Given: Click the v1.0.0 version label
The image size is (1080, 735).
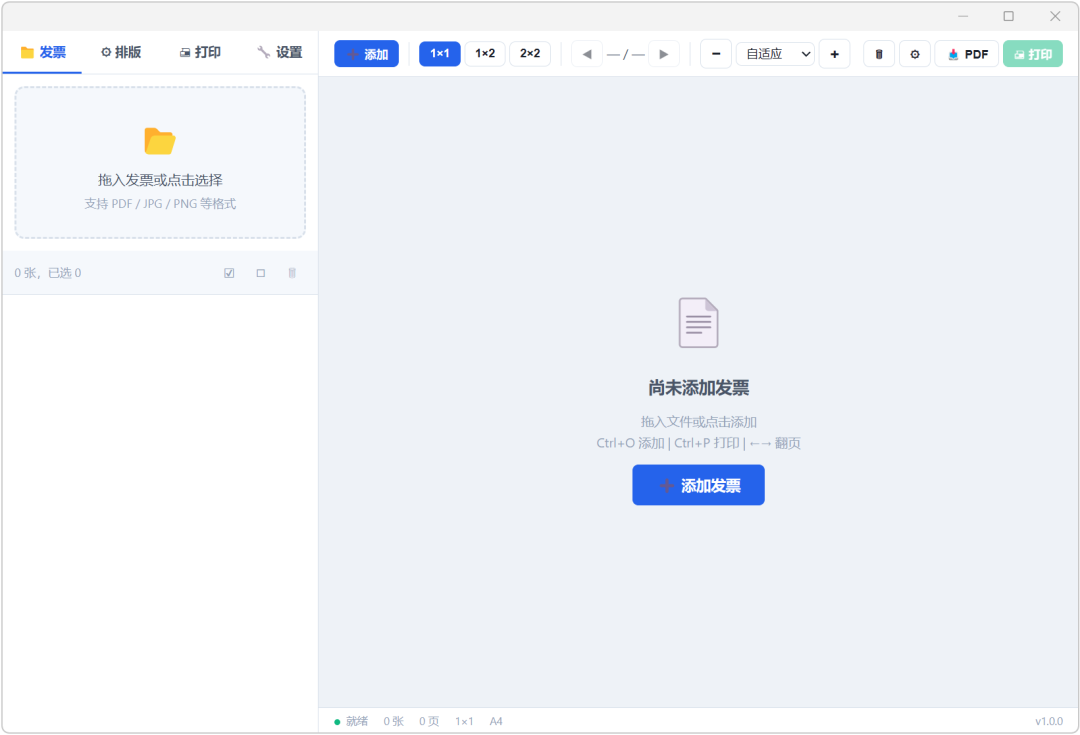Looking at the screenshot, I should point(1049,721).
